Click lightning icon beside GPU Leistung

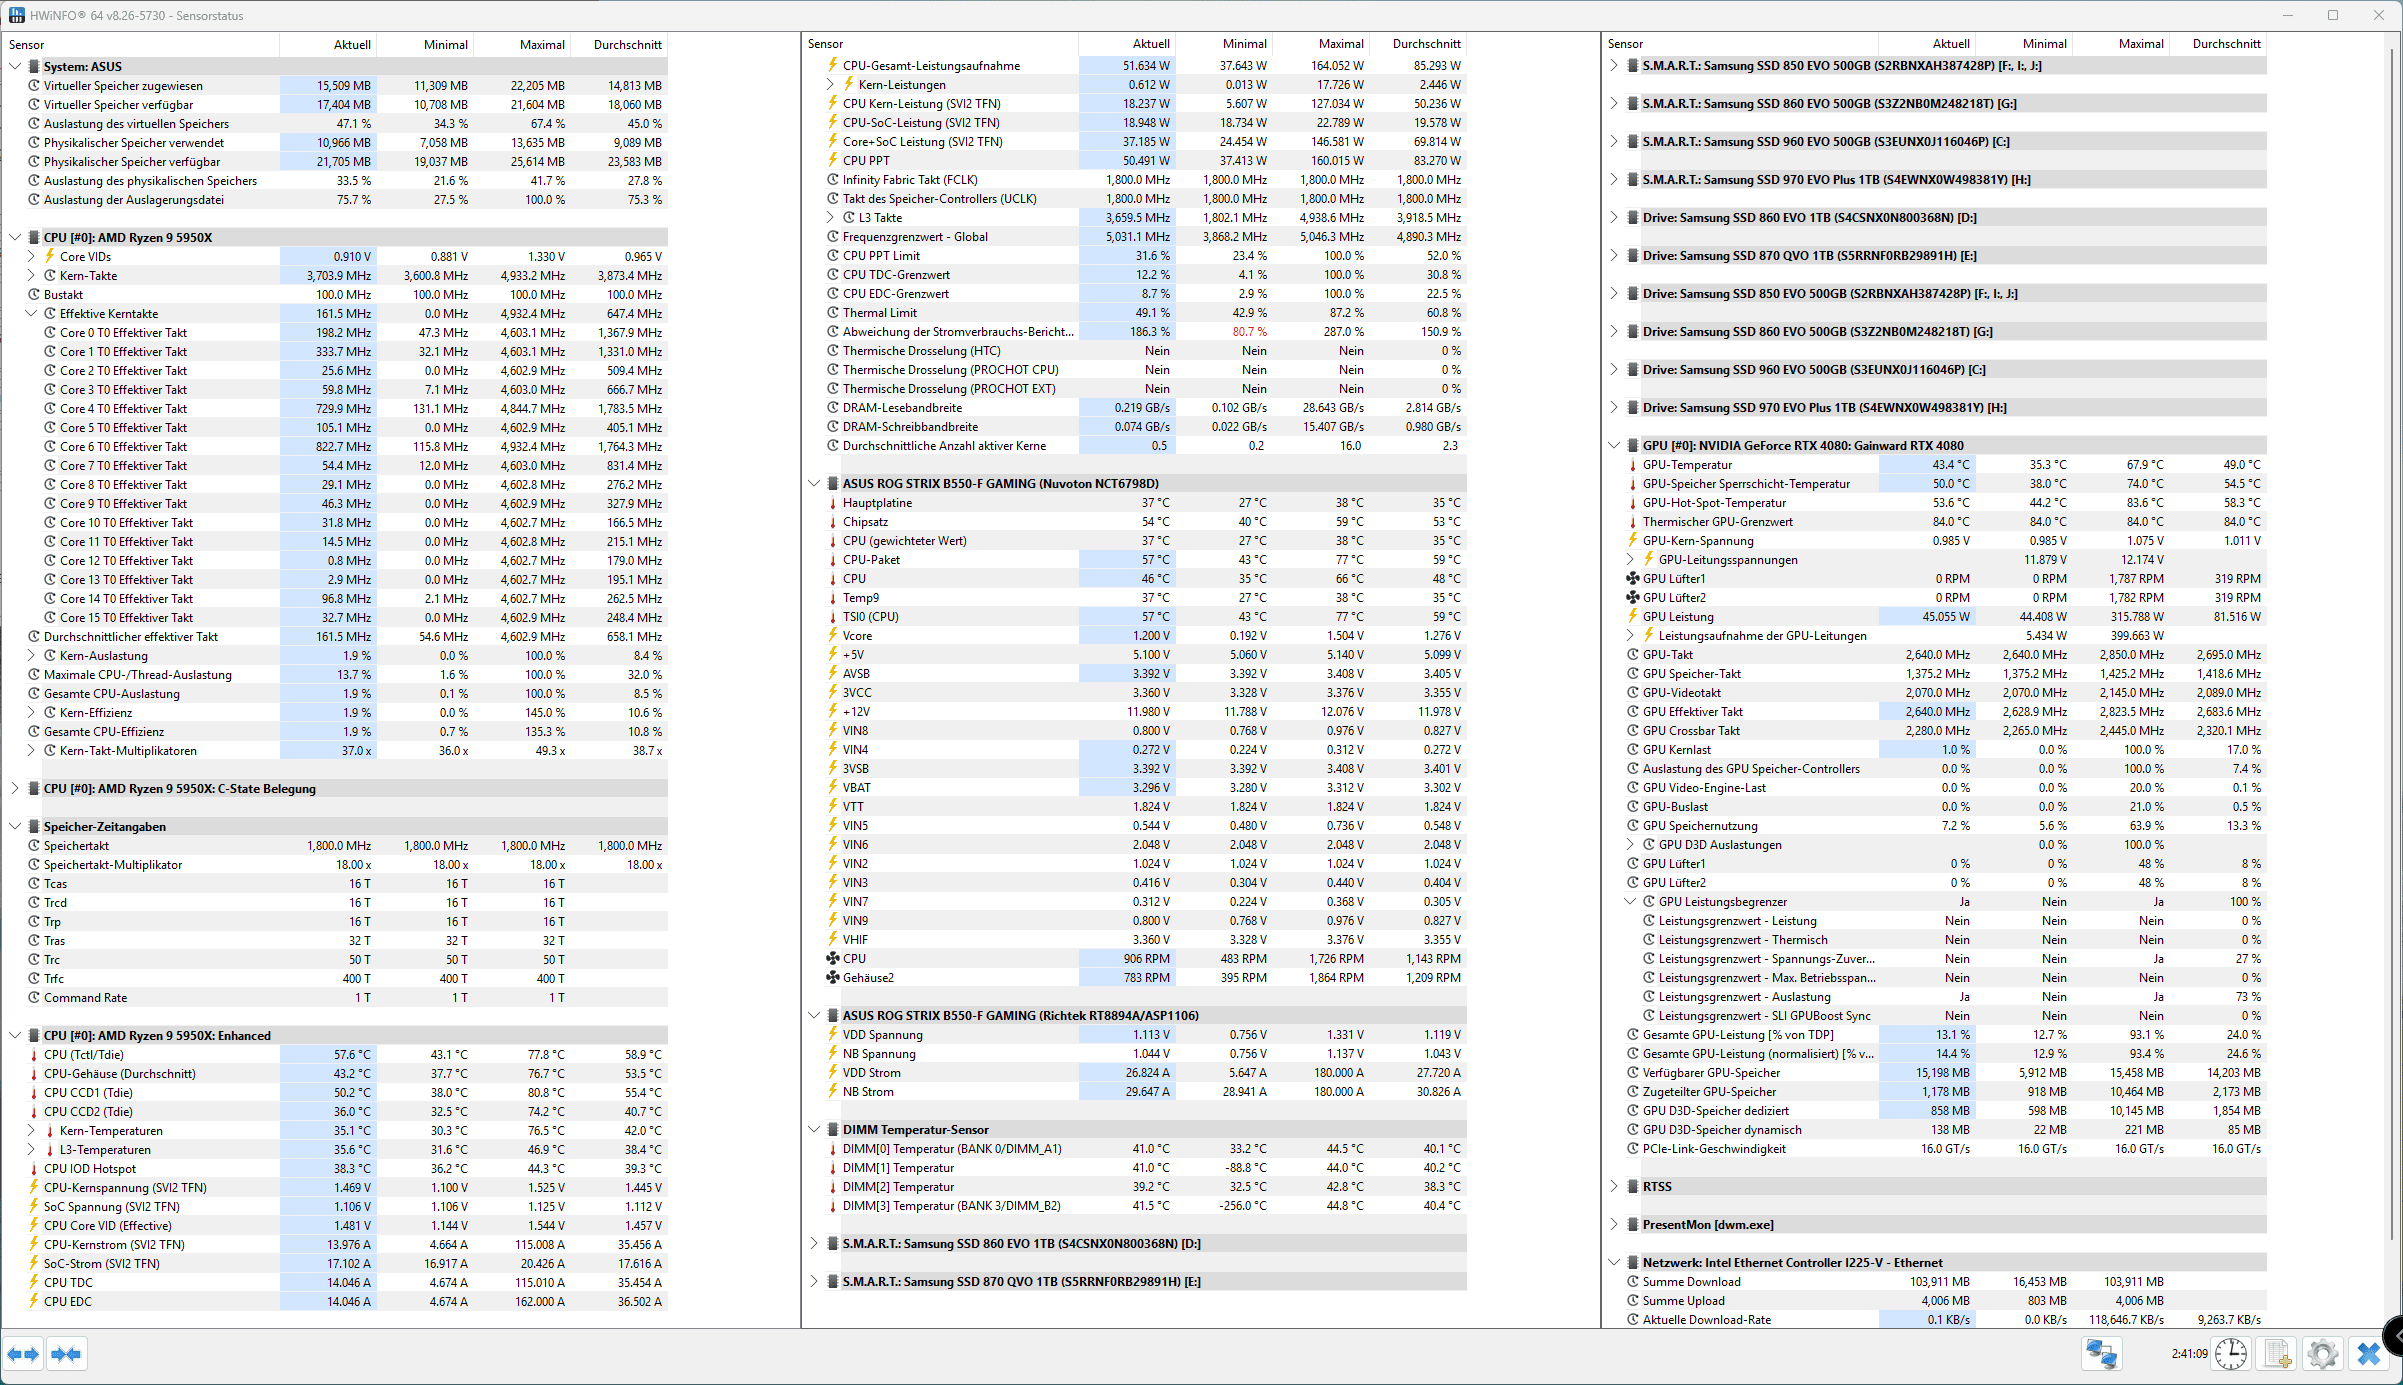coord(1632,616)
